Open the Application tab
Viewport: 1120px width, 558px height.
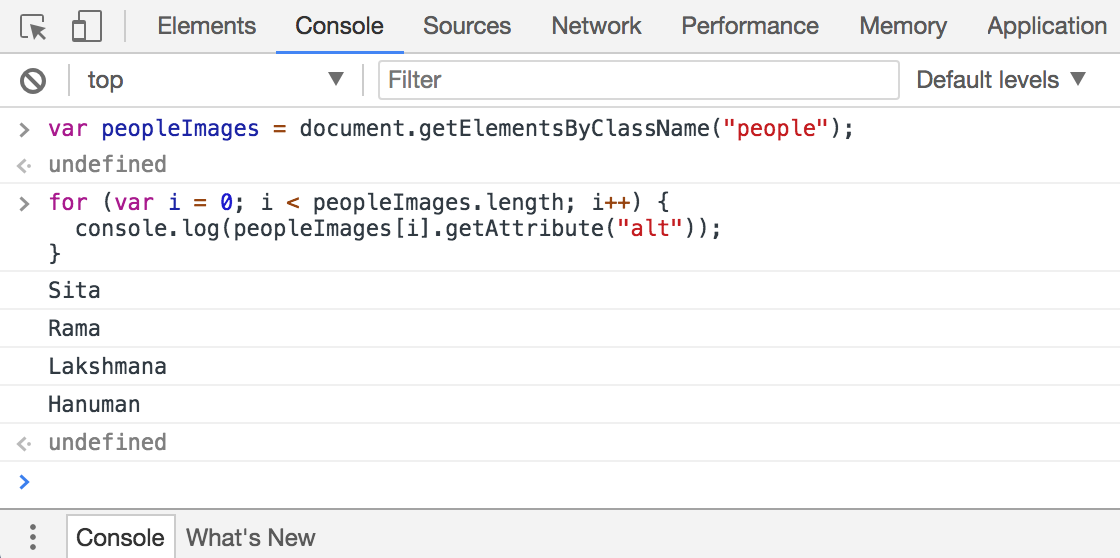point(1046,27)
